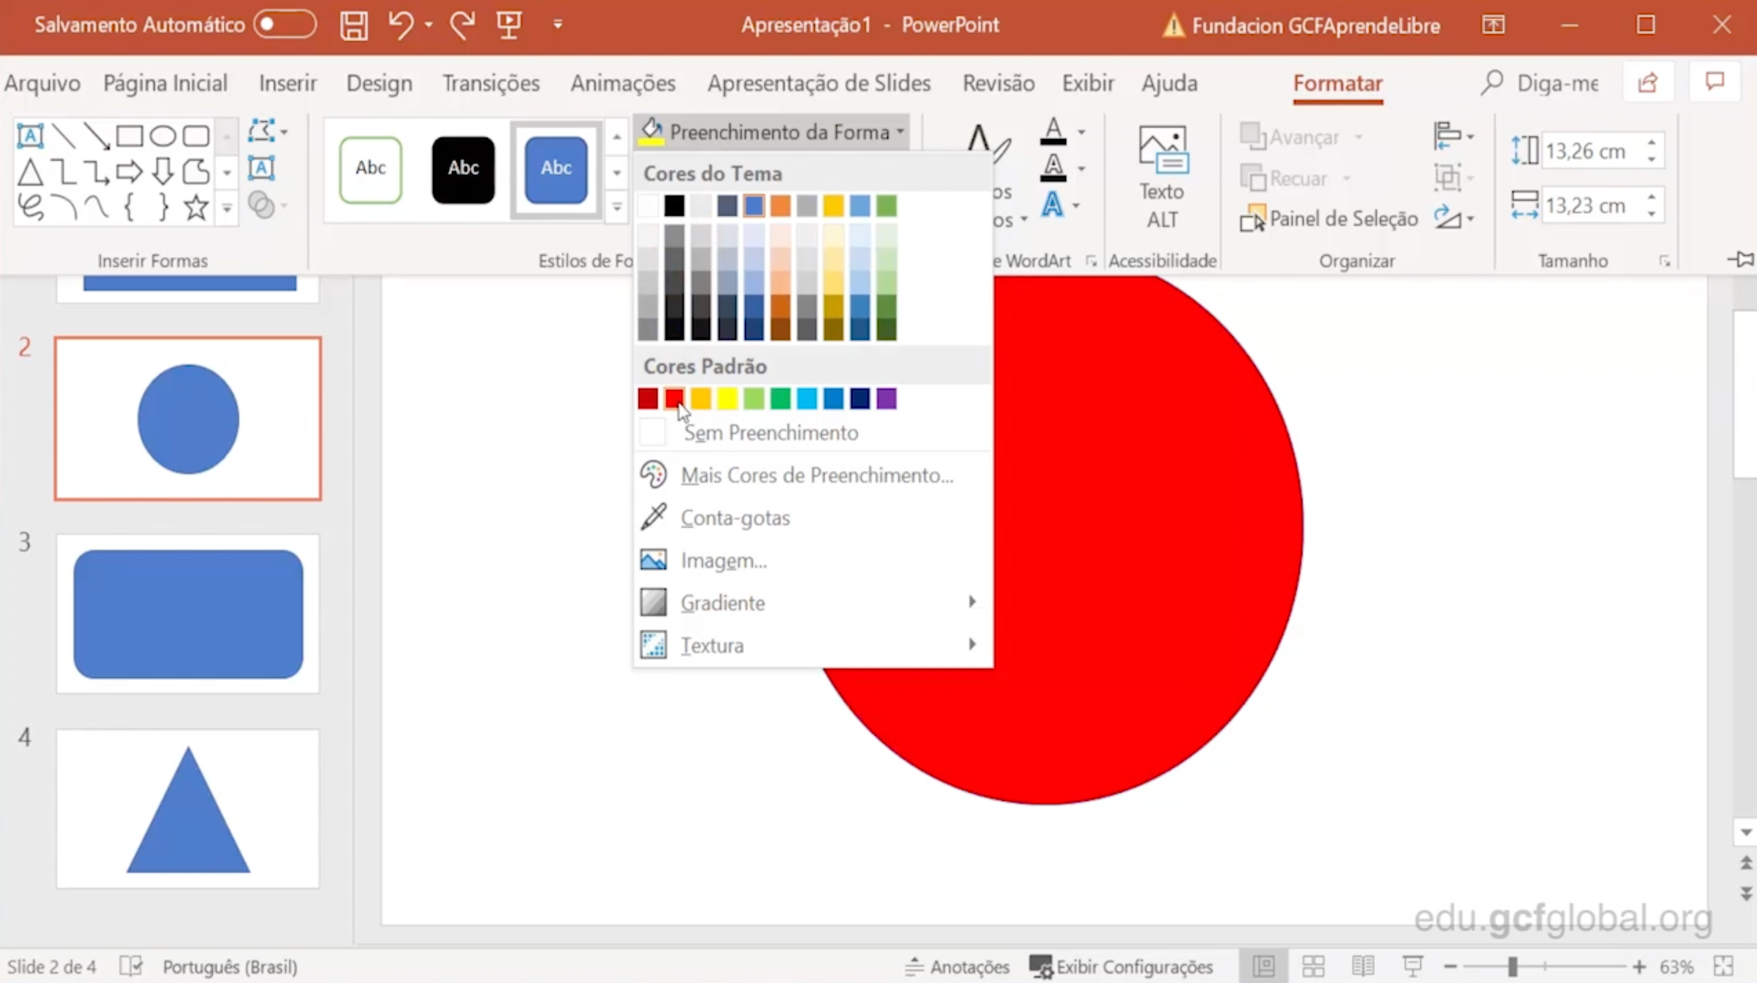This screenshot has width=1757, height=983.
Task: Open Painel de Seleção
Action: [1329, 219]
